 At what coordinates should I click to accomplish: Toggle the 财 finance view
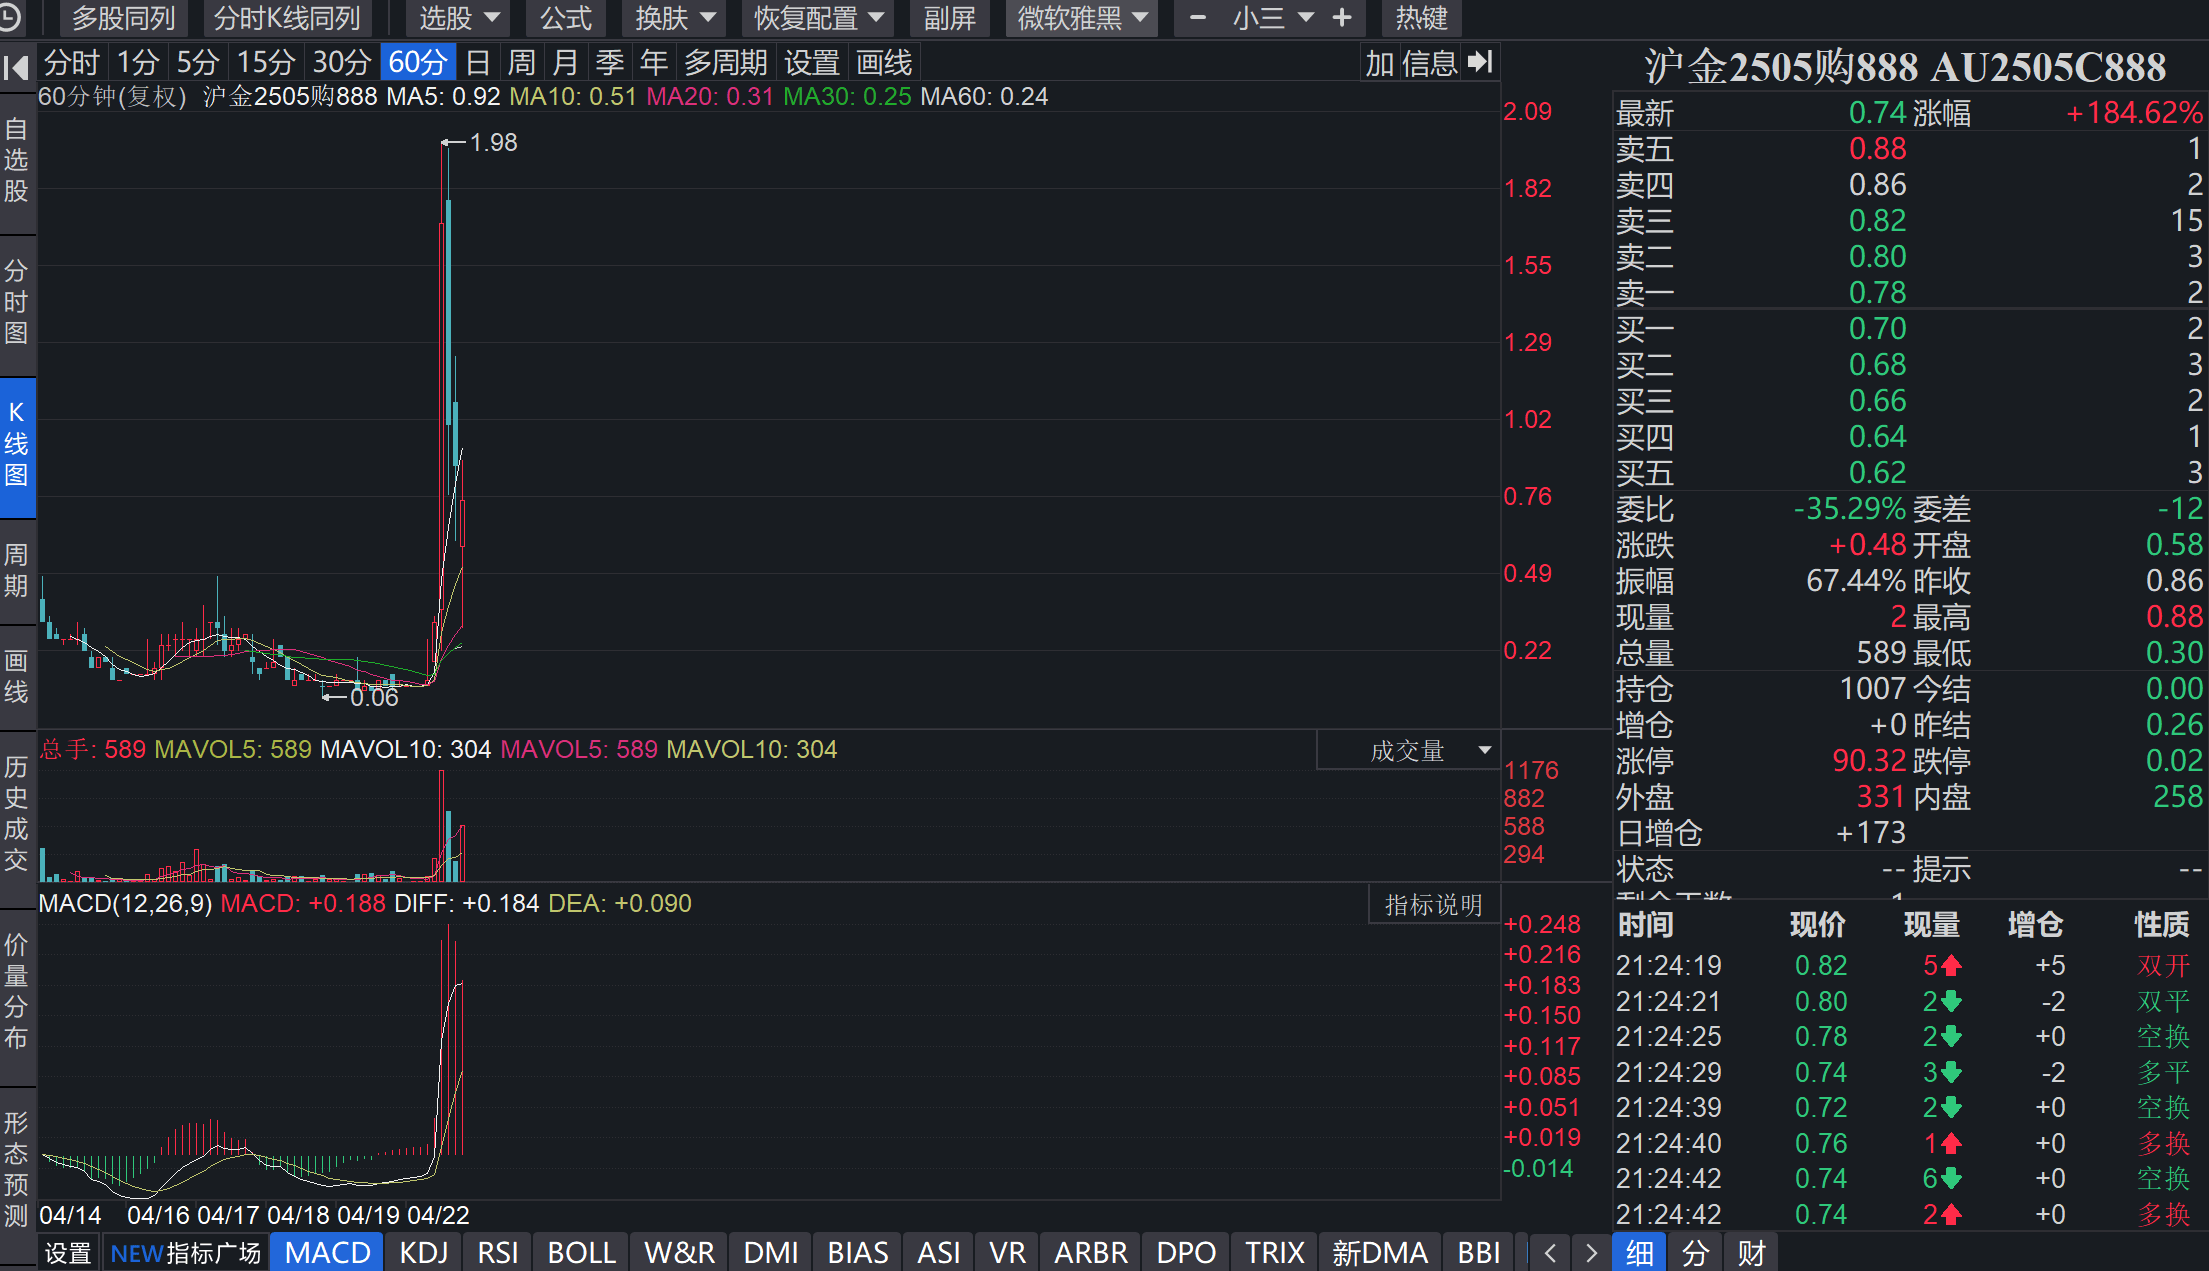pyautogui.click(x=1750, y=1252)
